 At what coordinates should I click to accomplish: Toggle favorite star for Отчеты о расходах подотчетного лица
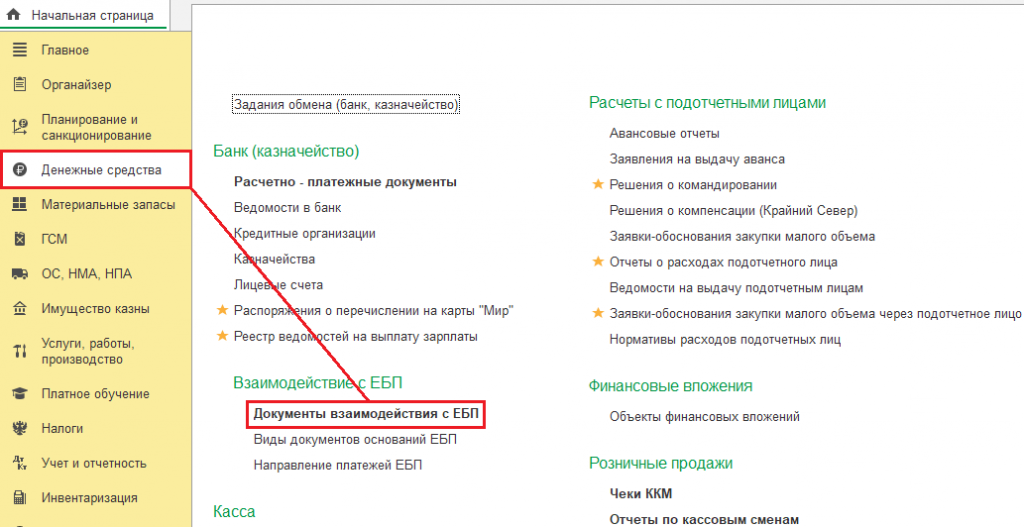598,261
